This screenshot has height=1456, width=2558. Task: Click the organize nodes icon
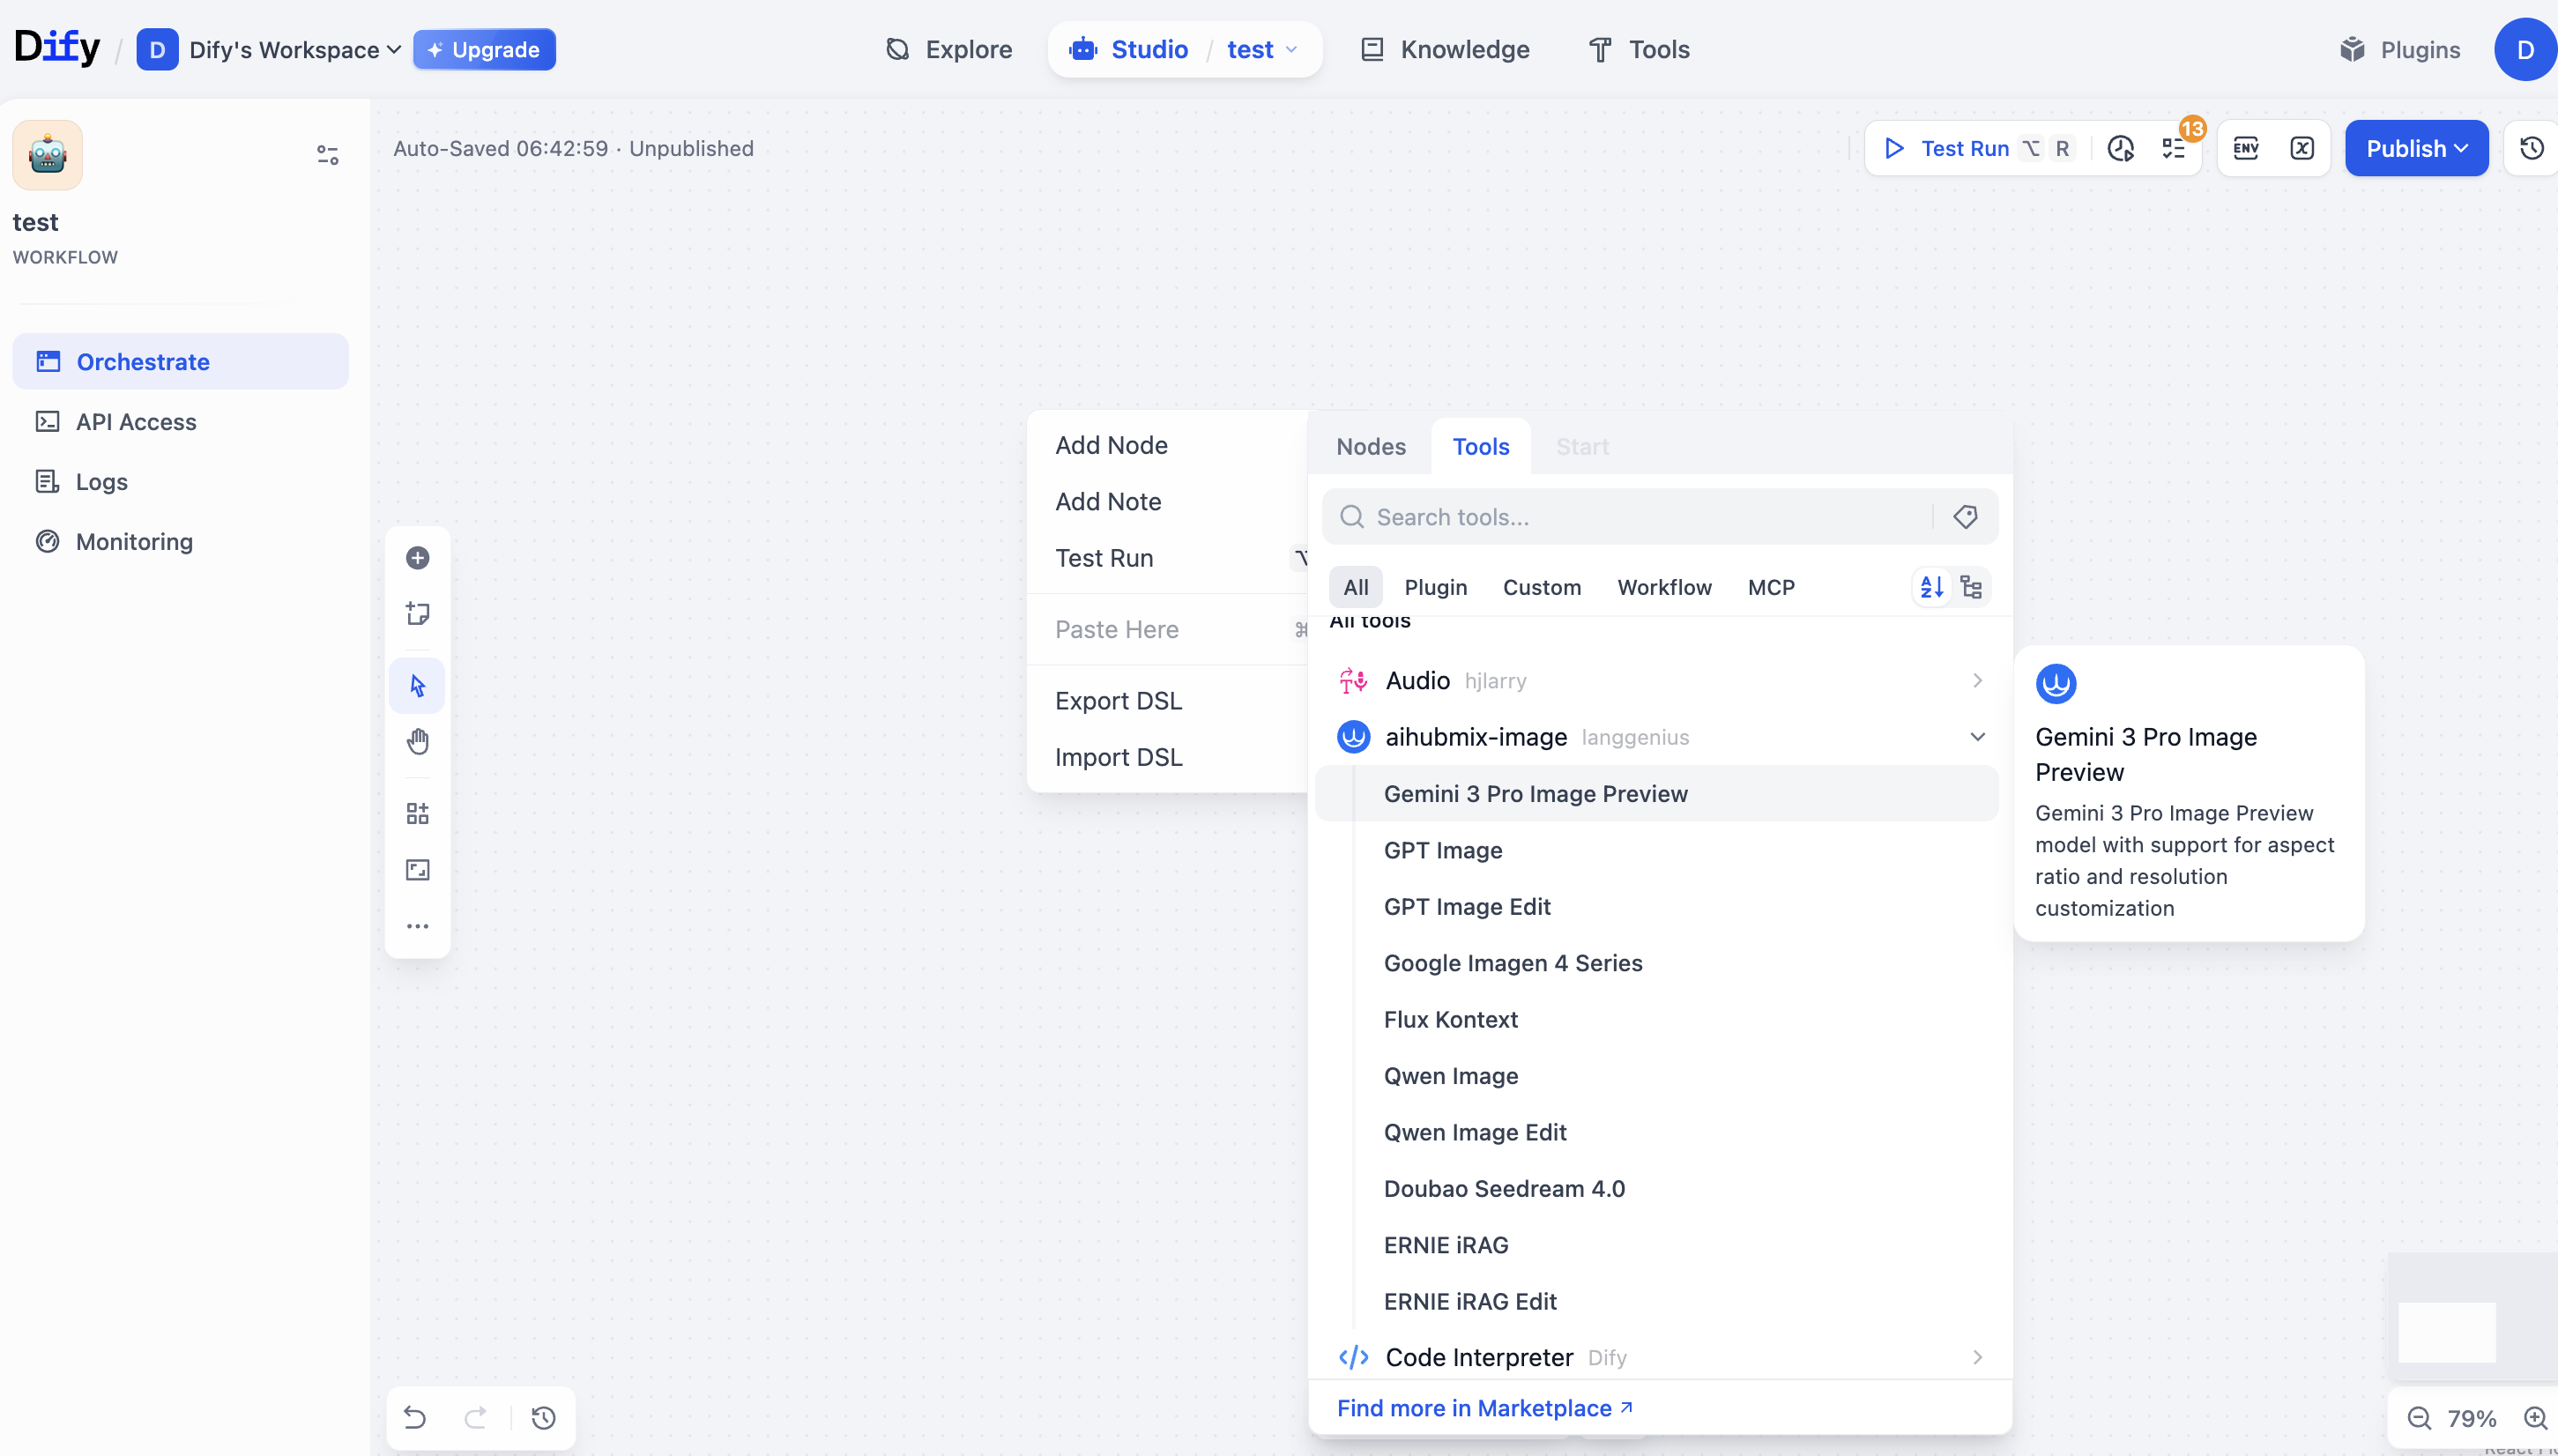418,813
